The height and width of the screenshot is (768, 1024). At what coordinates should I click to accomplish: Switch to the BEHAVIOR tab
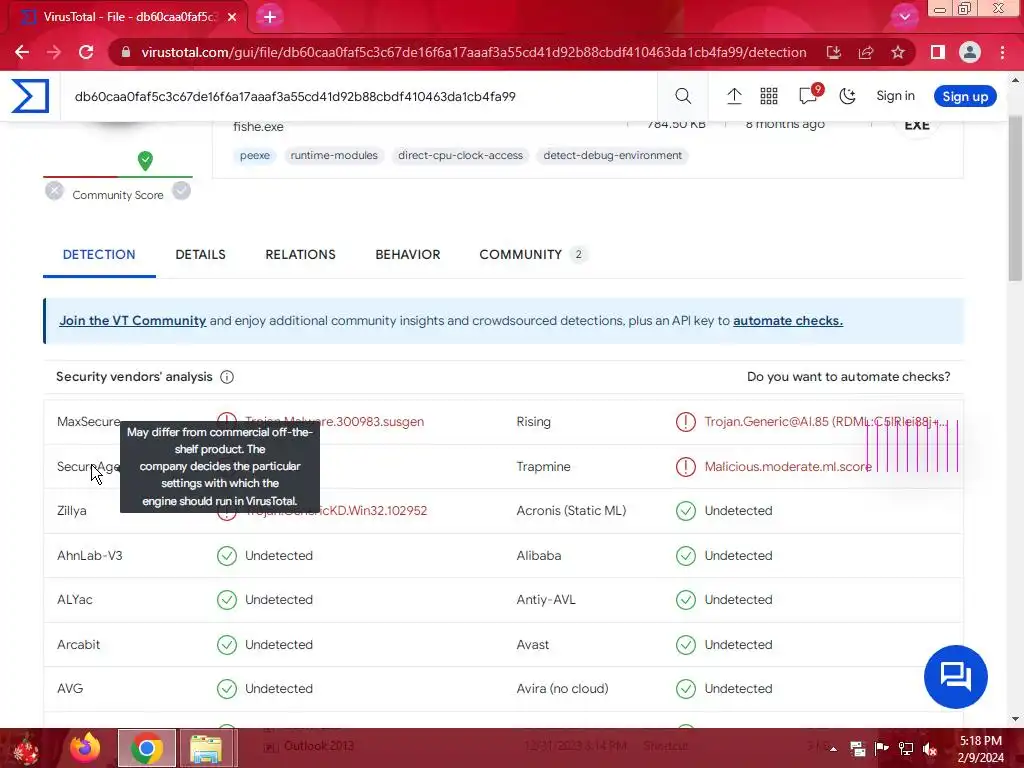pos(408,255)
